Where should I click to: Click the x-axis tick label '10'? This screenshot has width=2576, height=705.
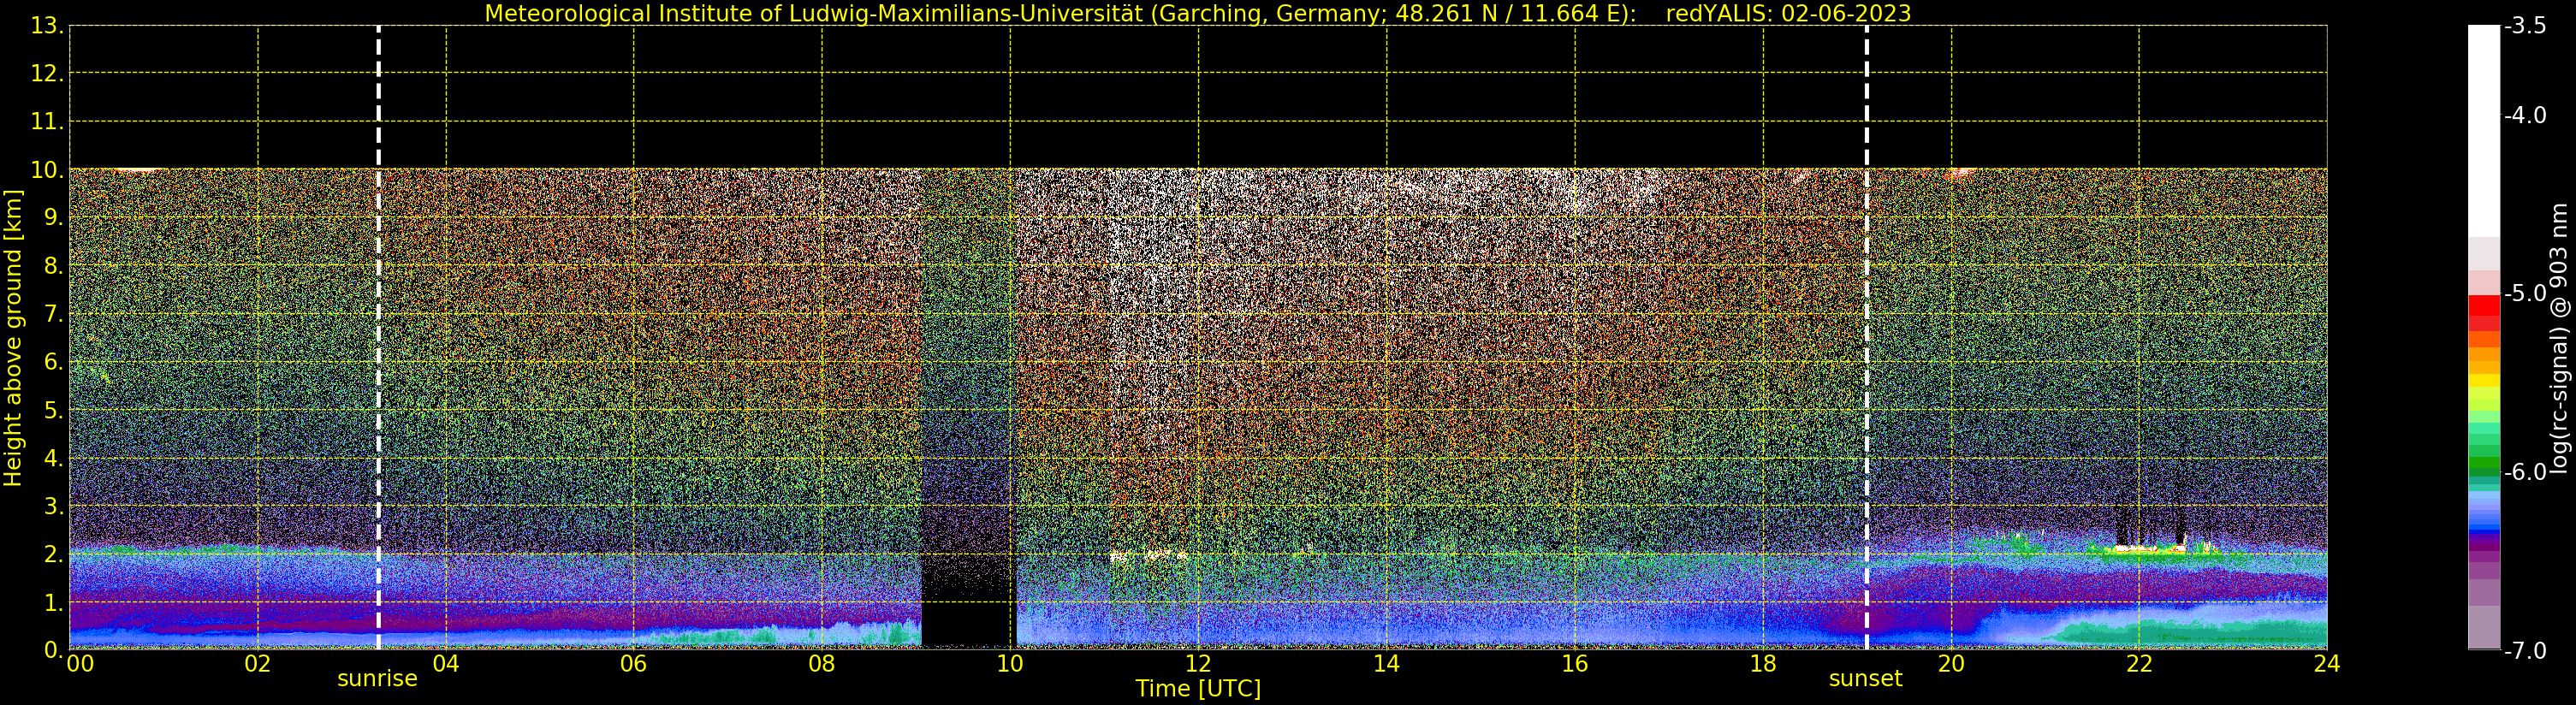(x=1010, y=664)
